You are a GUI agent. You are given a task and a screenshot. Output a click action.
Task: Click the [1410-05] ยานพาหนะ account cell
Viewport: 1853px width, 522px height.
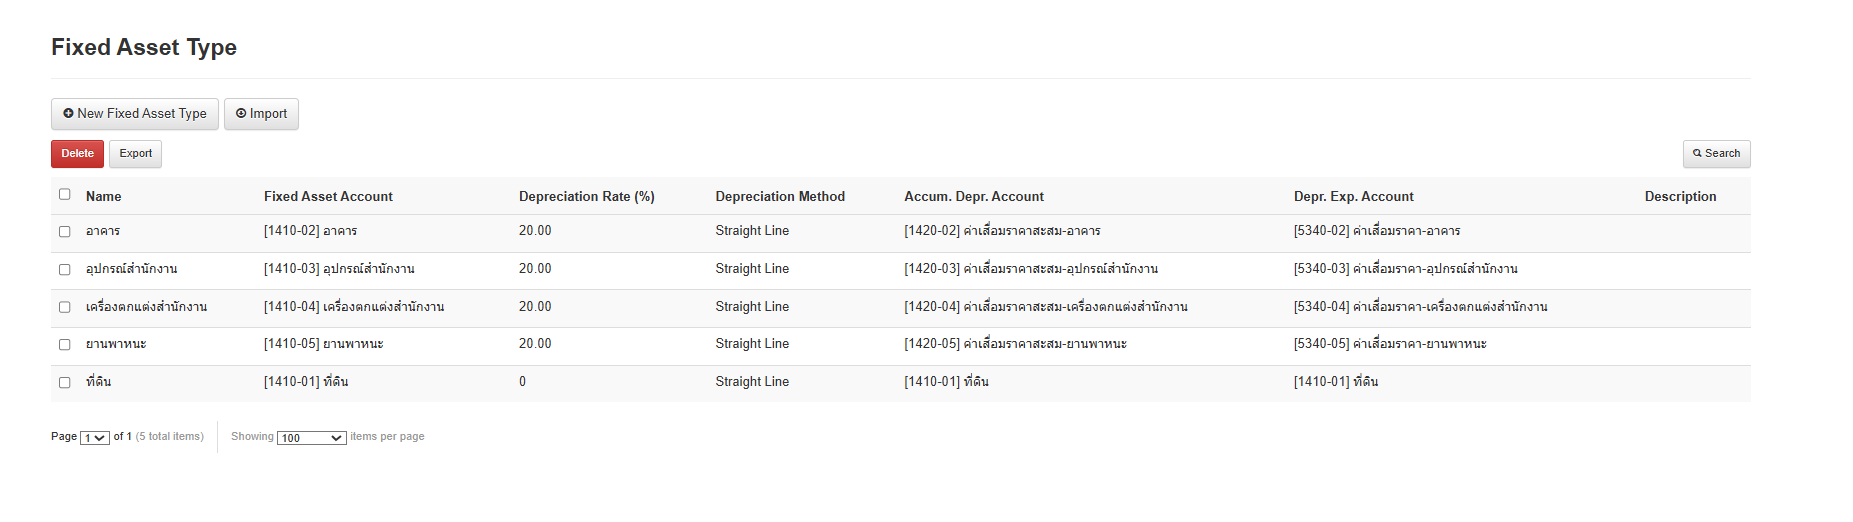(324, 344)
